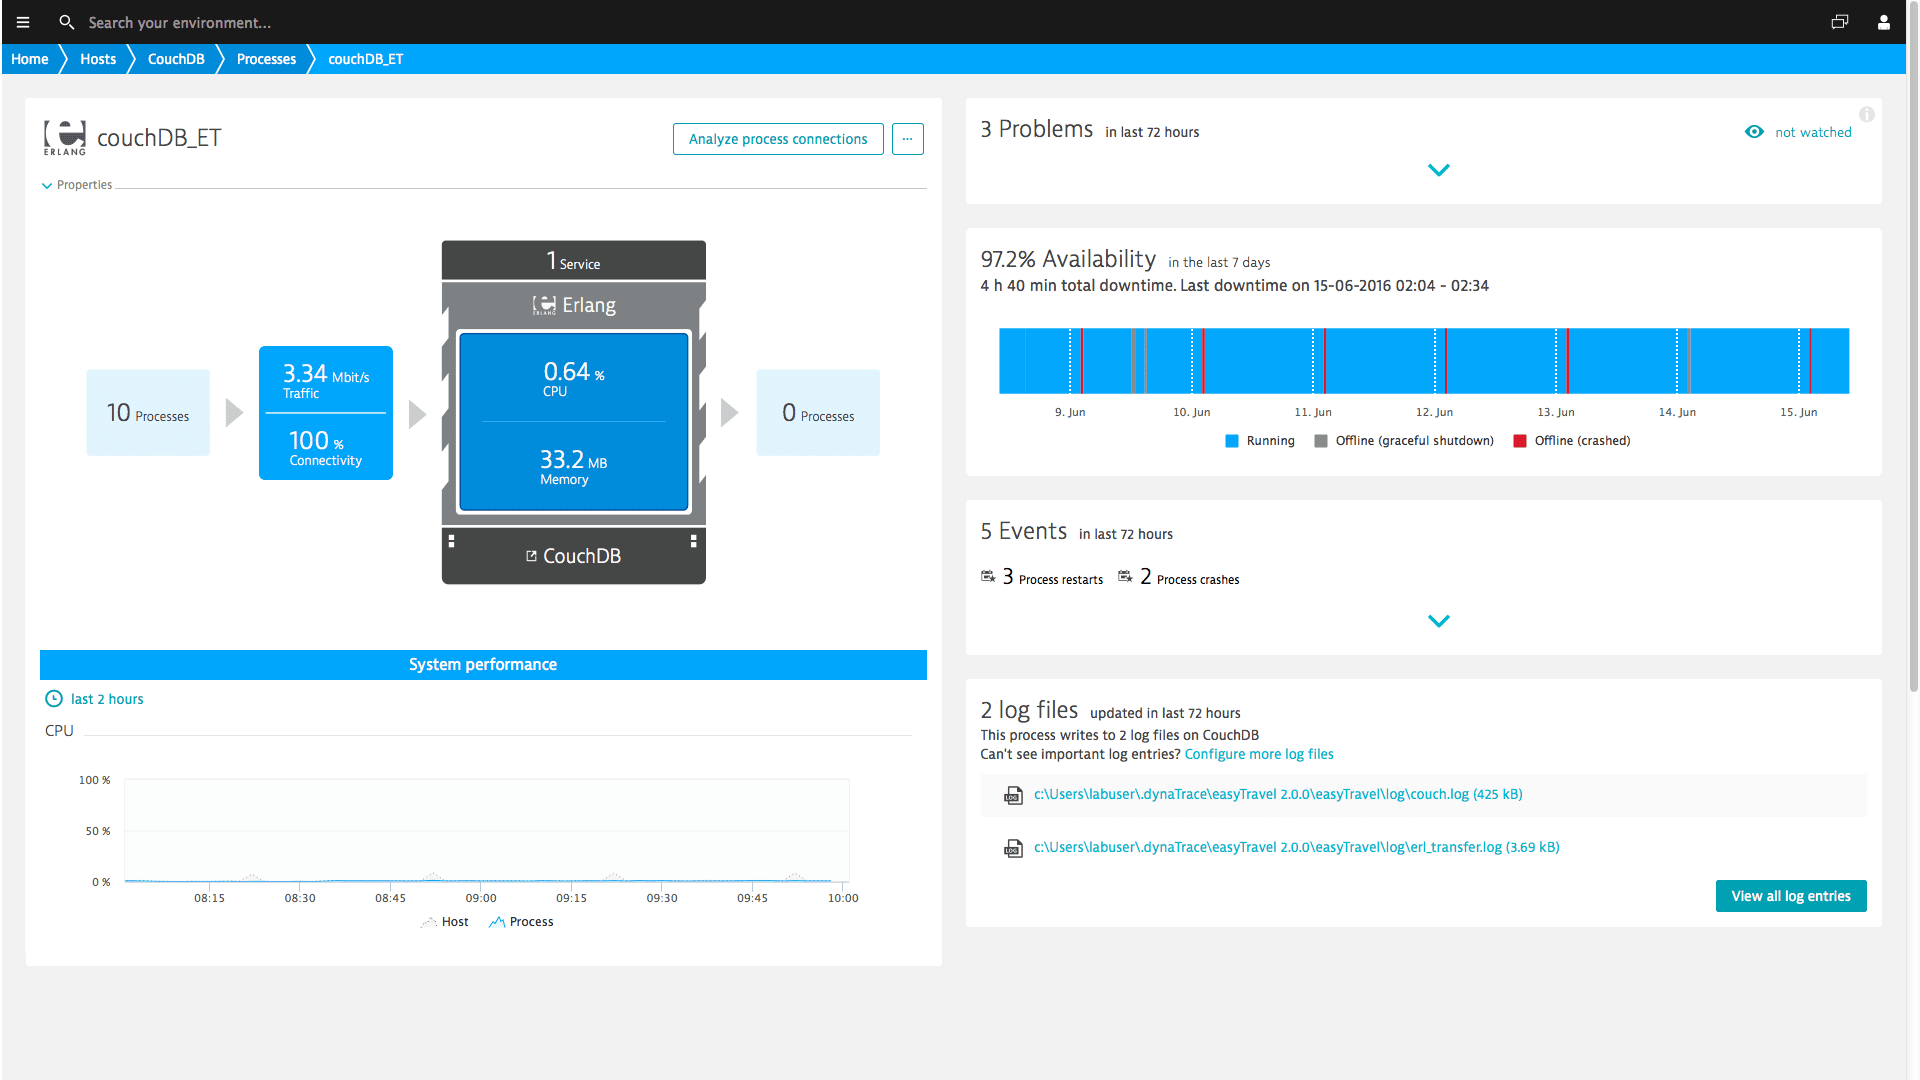
Task: Click the 2 Process crashes count
Action: click(x=1146, y=577)
